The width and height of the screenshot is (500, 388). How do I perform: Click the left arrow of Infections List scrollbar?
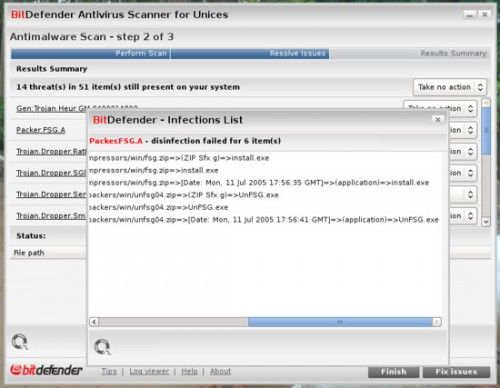94,322
